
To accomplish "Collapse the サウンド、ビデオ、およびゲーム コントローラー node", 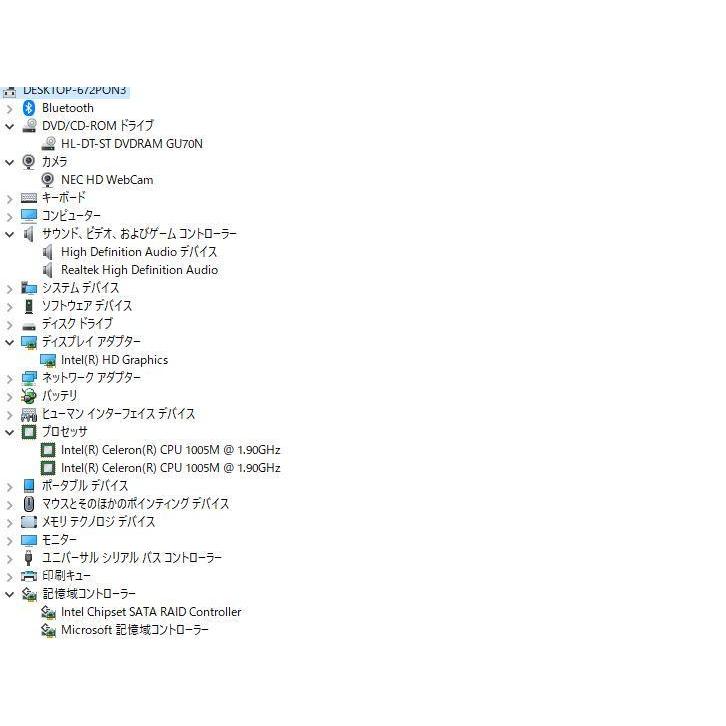I will [x=9, y=235].
